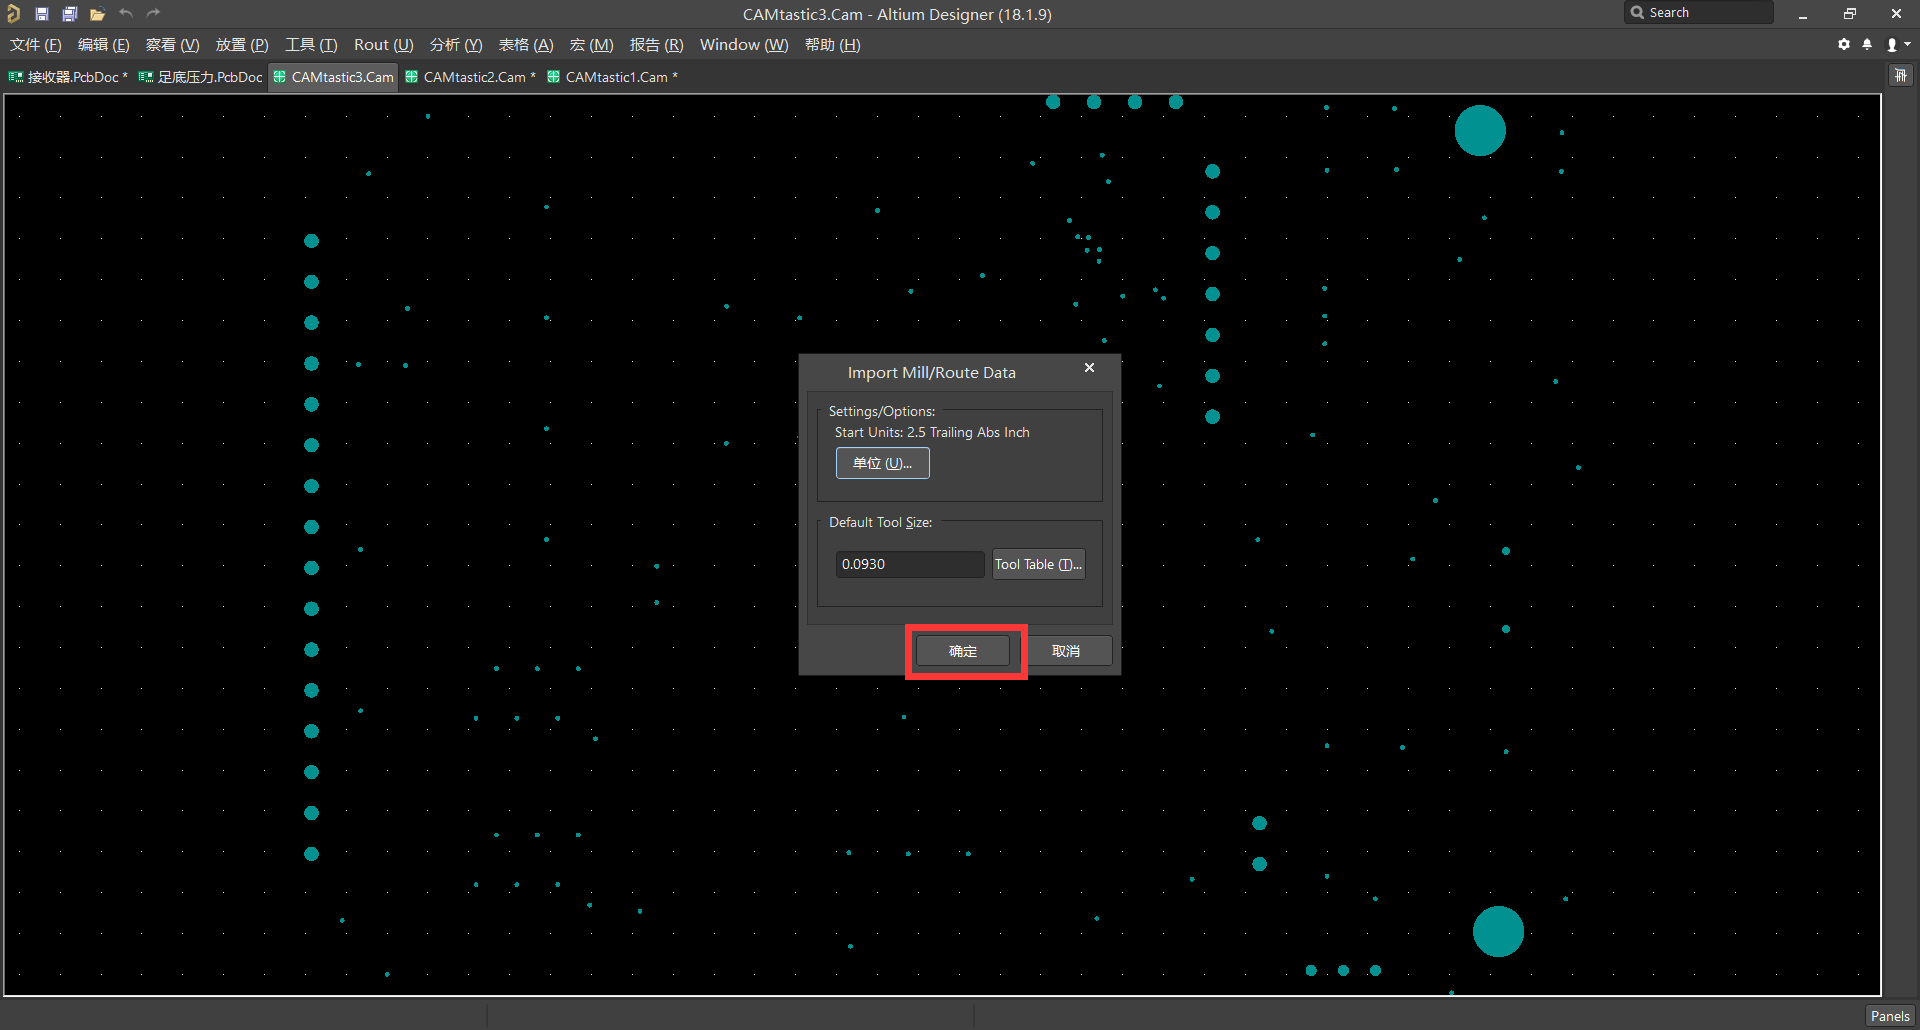Click the Open file folder icon
Screen dimensions: 1920x1030
click(96, 13)
